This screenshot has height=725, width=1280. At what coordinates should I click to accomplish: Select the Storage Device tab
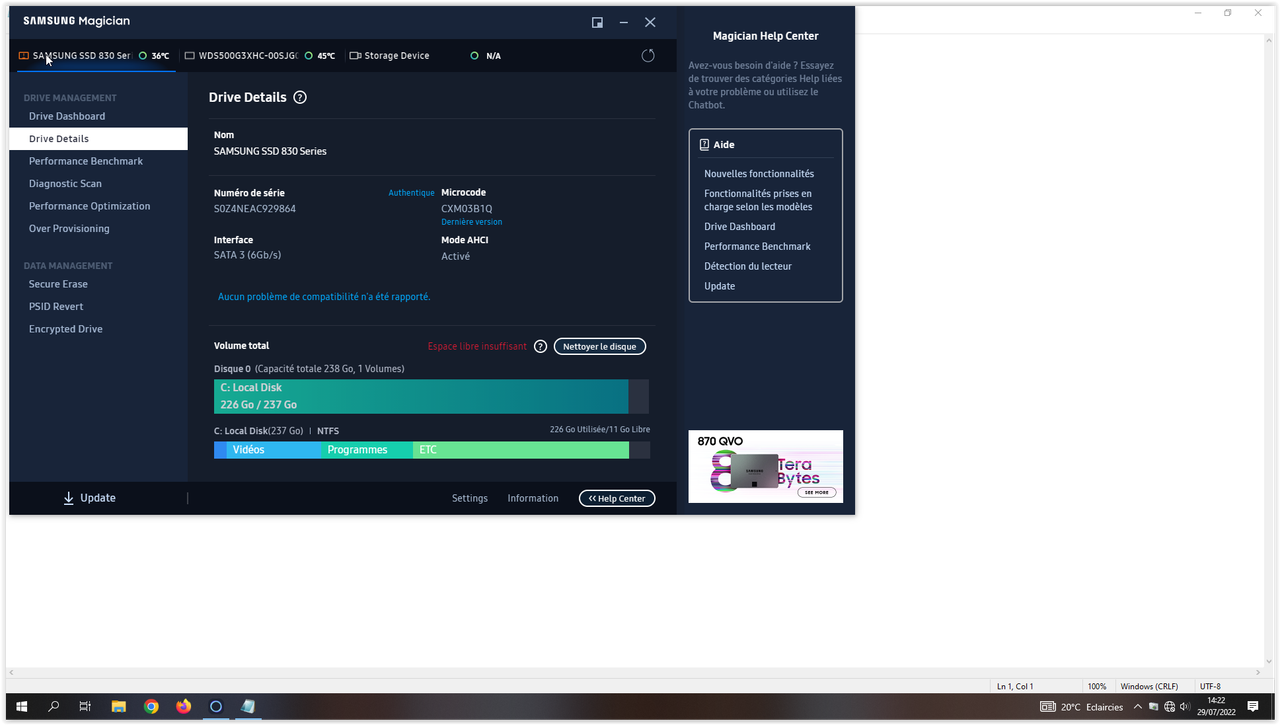[x=390, y=56]
